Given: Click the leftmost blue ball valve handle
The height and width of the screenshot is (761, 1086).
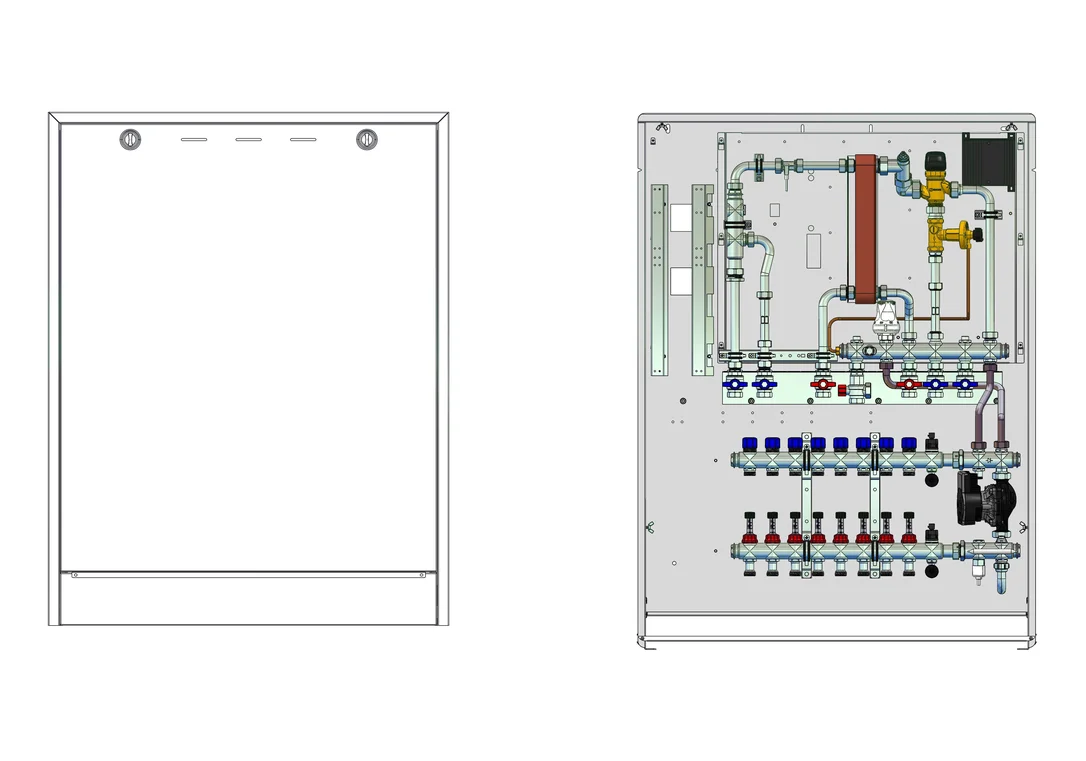Looking at the screenshot, I should [x=734, y=384].
